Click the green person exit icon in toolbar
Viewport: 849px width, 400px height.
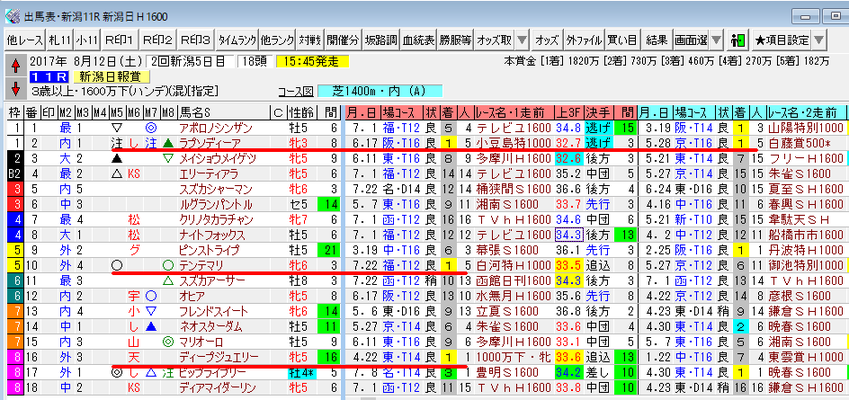pos(737,41)
